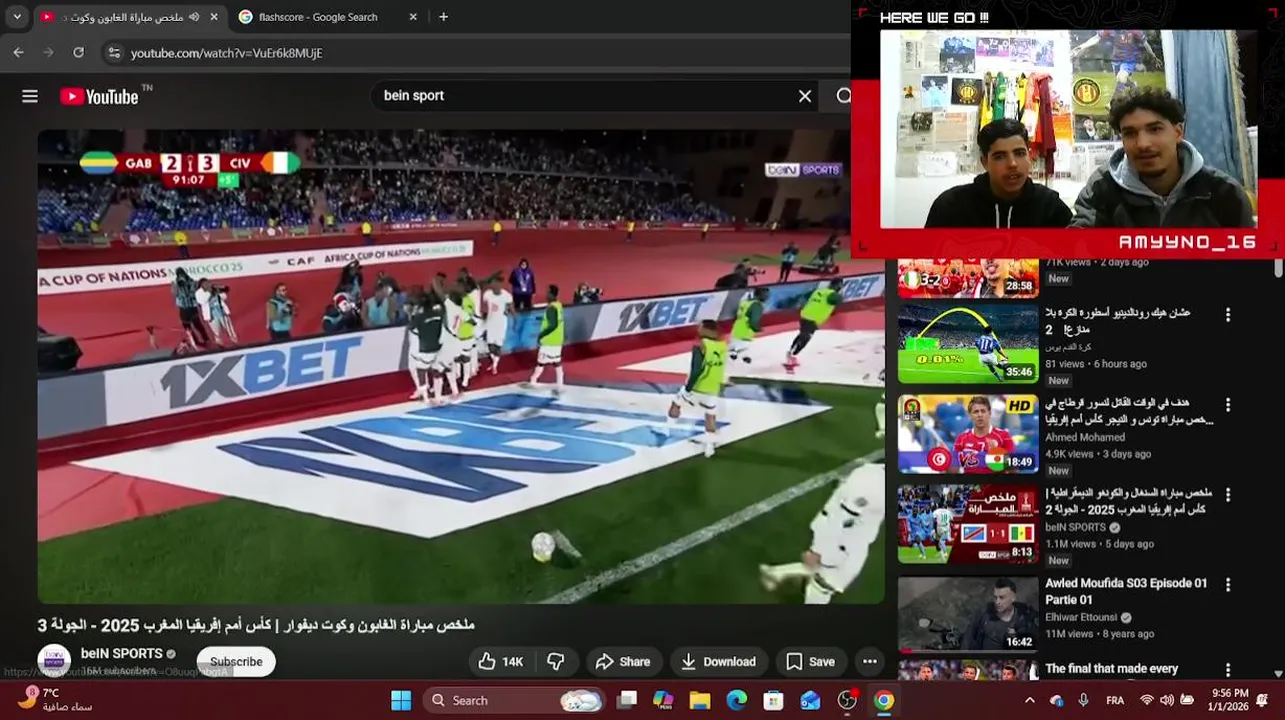Clear the 'bein sport' search text
Screen dimensions: 1285x720
[x=805, y=96]
